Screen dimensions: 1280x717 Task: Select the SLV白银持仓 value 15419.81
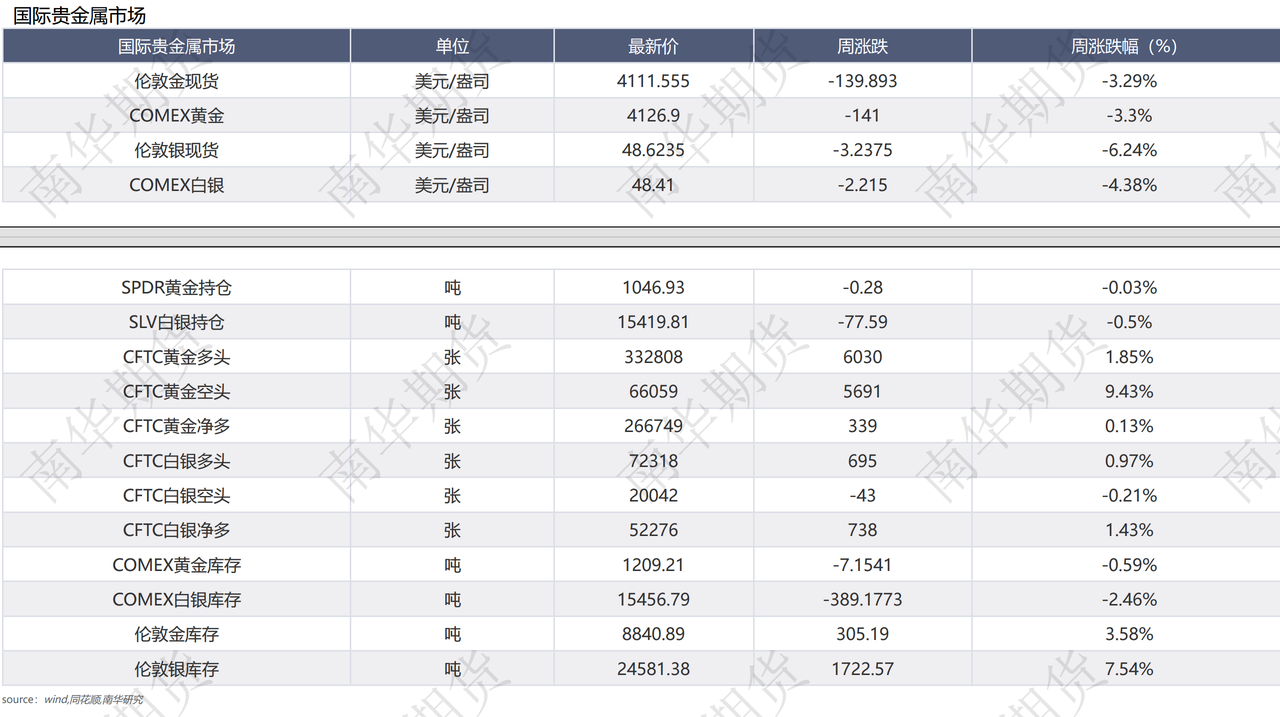click(x=653, y=322)
